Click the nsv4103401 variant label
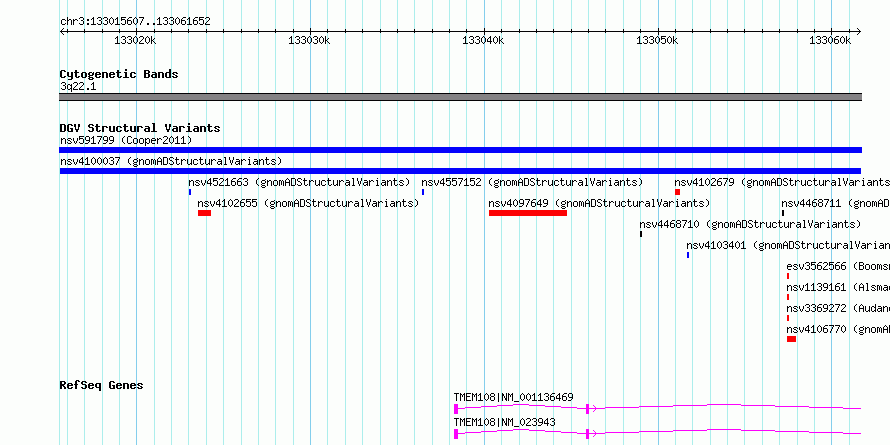 788,245
